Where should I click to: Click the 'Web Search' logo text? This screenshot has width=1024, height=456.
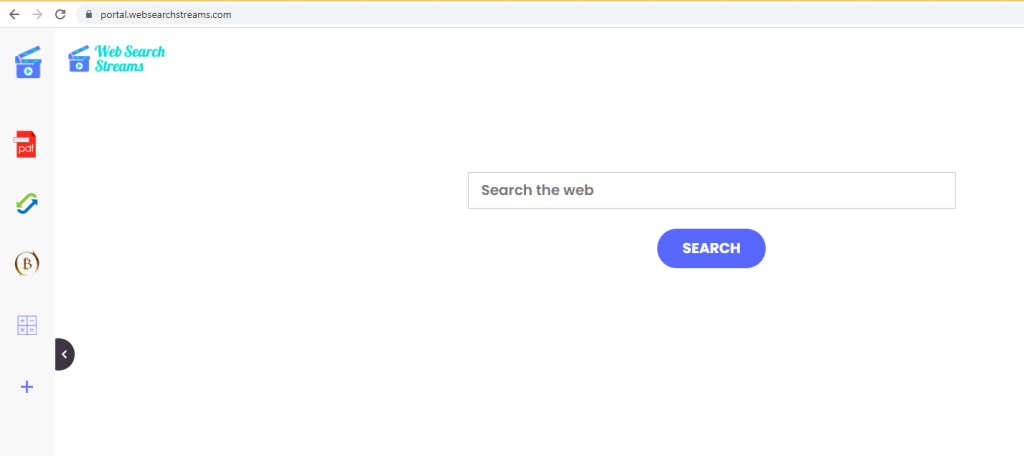130,52
